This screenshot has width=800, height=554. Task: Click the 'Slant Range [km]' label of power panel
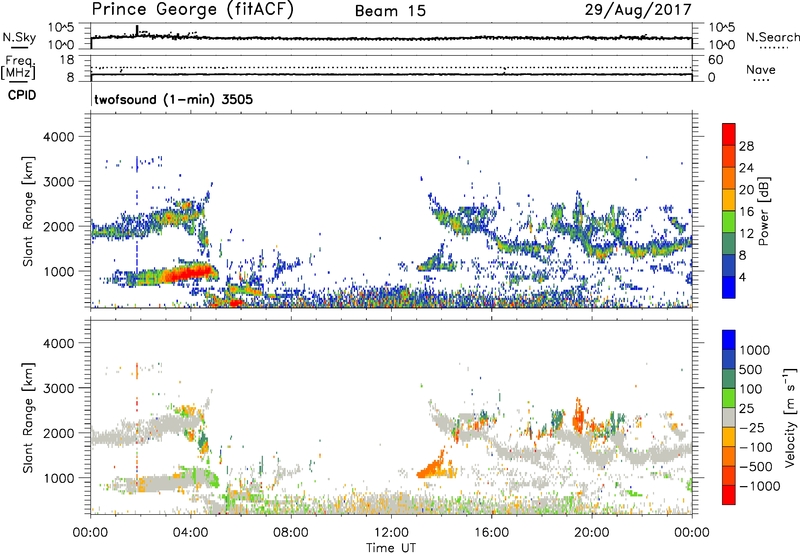(x=28, y=211)
